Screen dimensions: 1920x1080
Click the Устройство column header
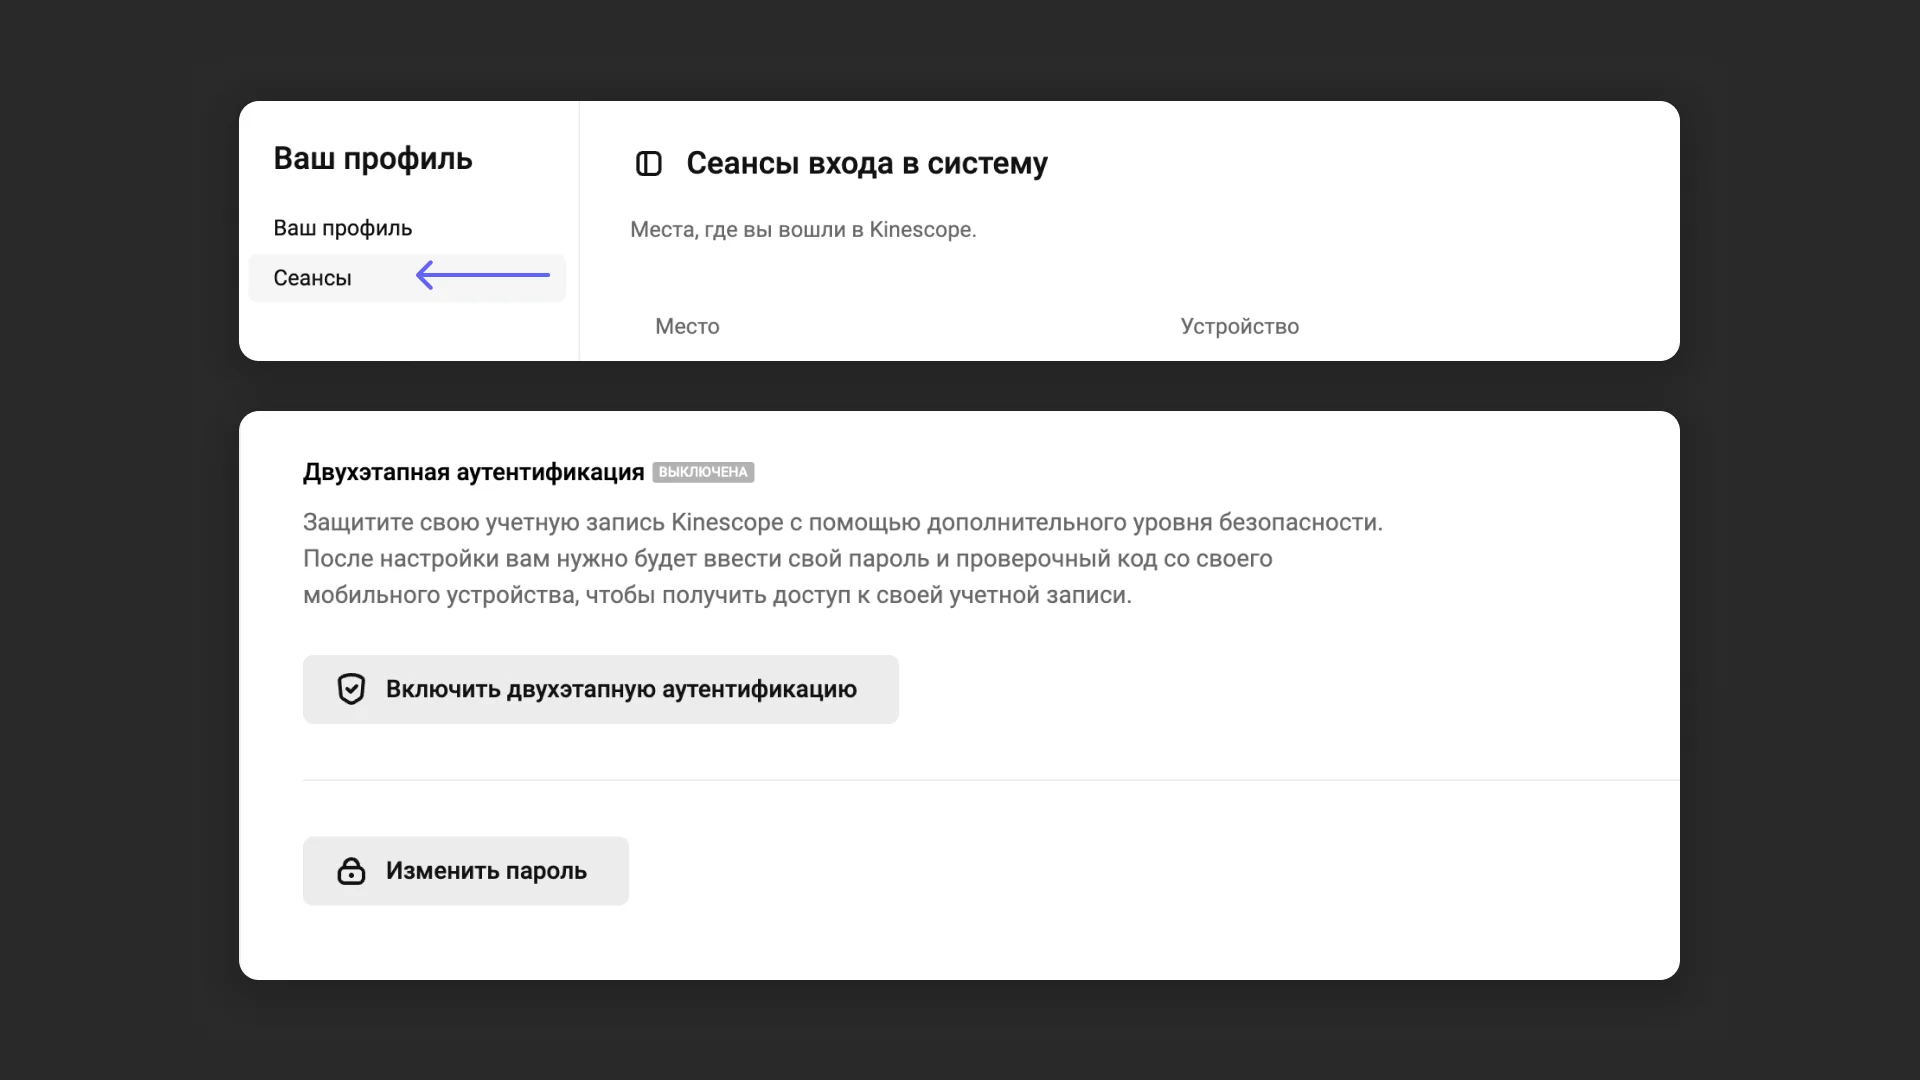click(1239, 326)
